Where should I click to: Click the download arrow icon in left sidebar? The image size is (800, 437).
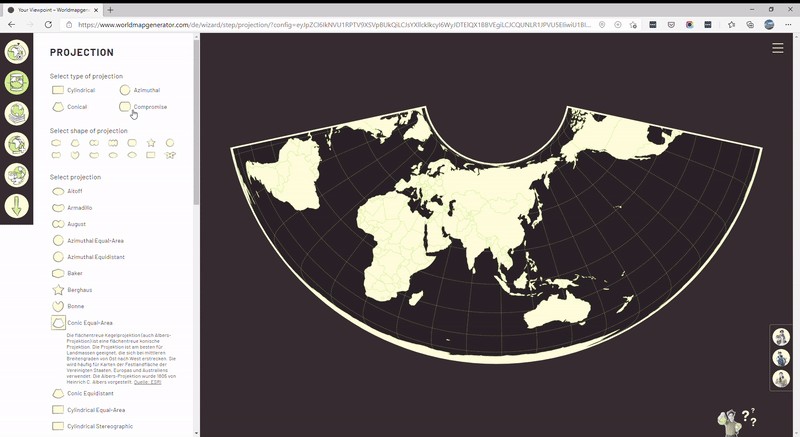pyautogui.click(x=17, y=206)
